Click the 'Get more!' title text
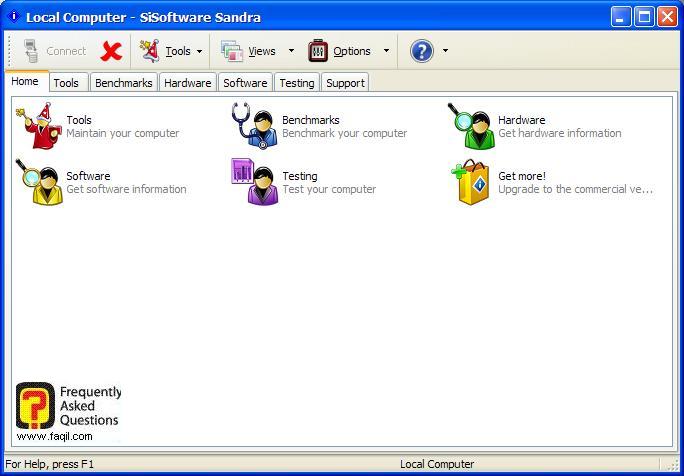The height and width of the screenshot is (476, 684). (x=522, y=176)
